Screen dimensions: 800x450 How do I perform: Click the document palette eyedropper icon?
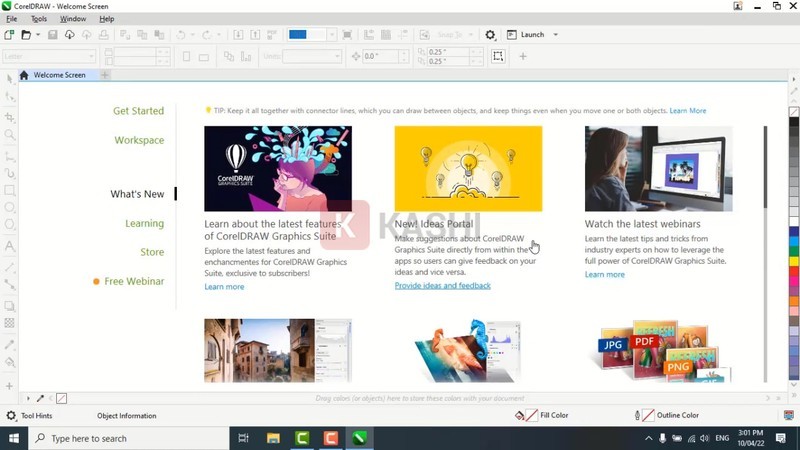pyautogui.click(x=40, y=398)
